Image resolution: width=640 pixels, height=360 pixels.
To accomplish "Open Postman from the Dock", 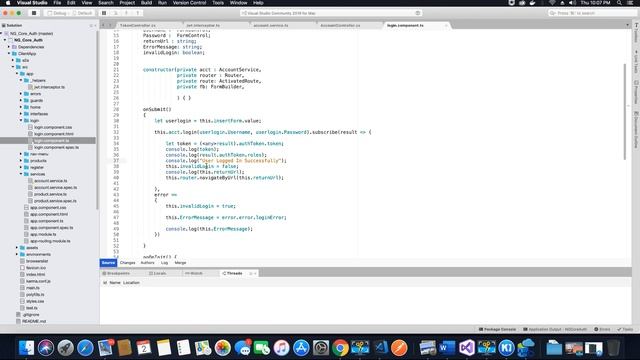I will click(x=399, y=348).
